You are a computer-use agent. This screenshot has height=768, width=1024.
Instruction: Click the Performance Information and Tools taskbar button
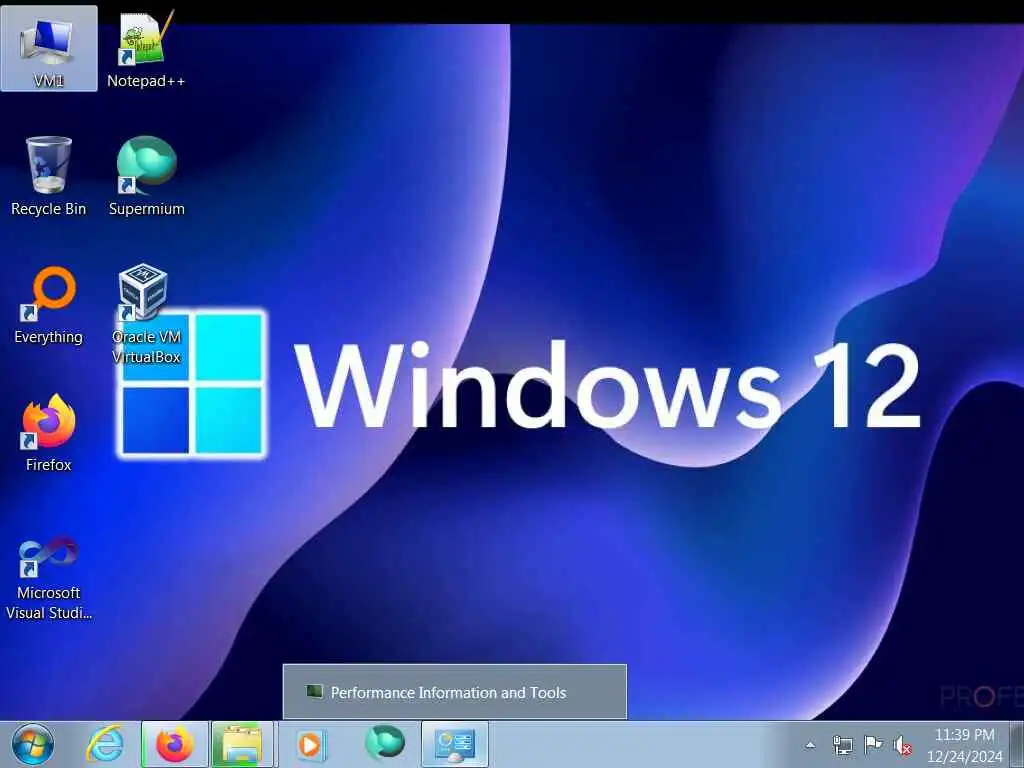[455, 744]
